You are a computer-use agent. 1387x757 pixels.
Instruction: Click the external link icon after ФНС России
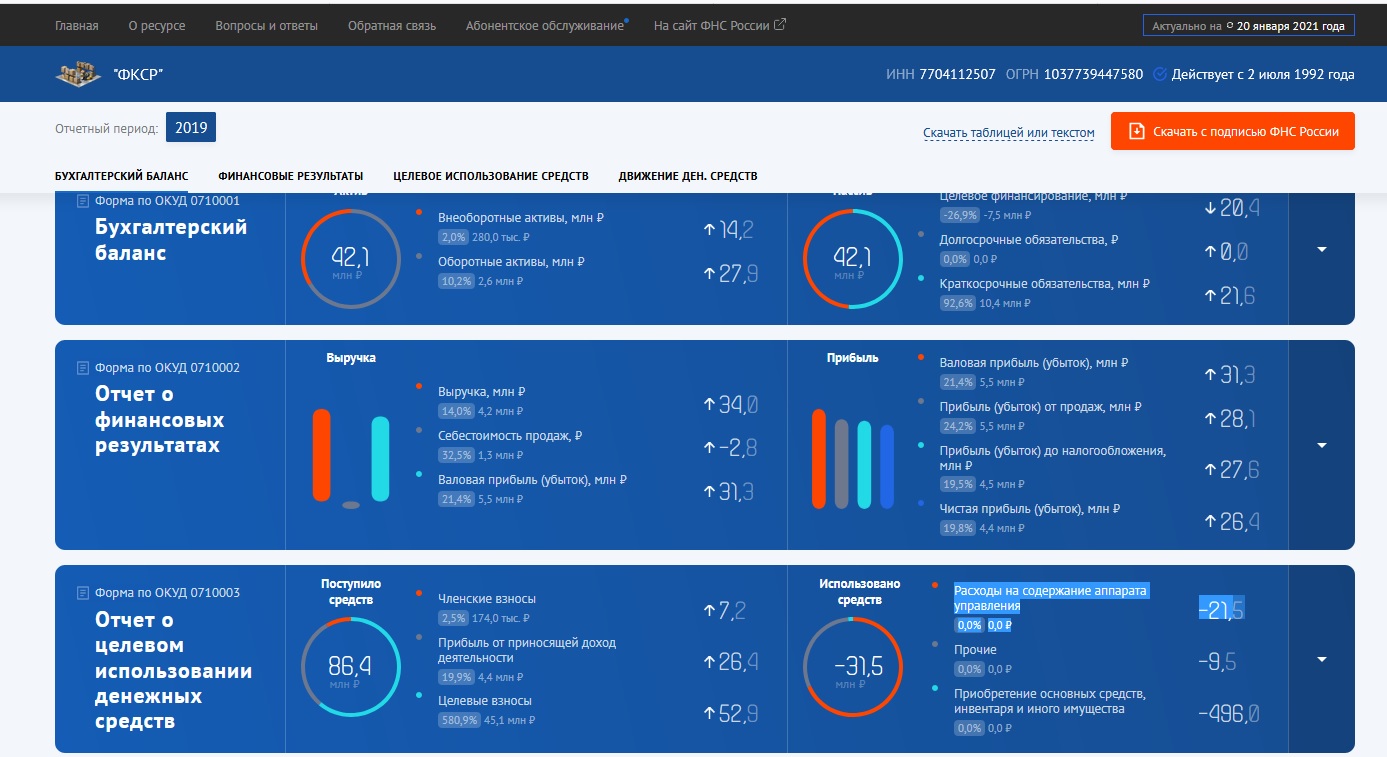[780, 25]
